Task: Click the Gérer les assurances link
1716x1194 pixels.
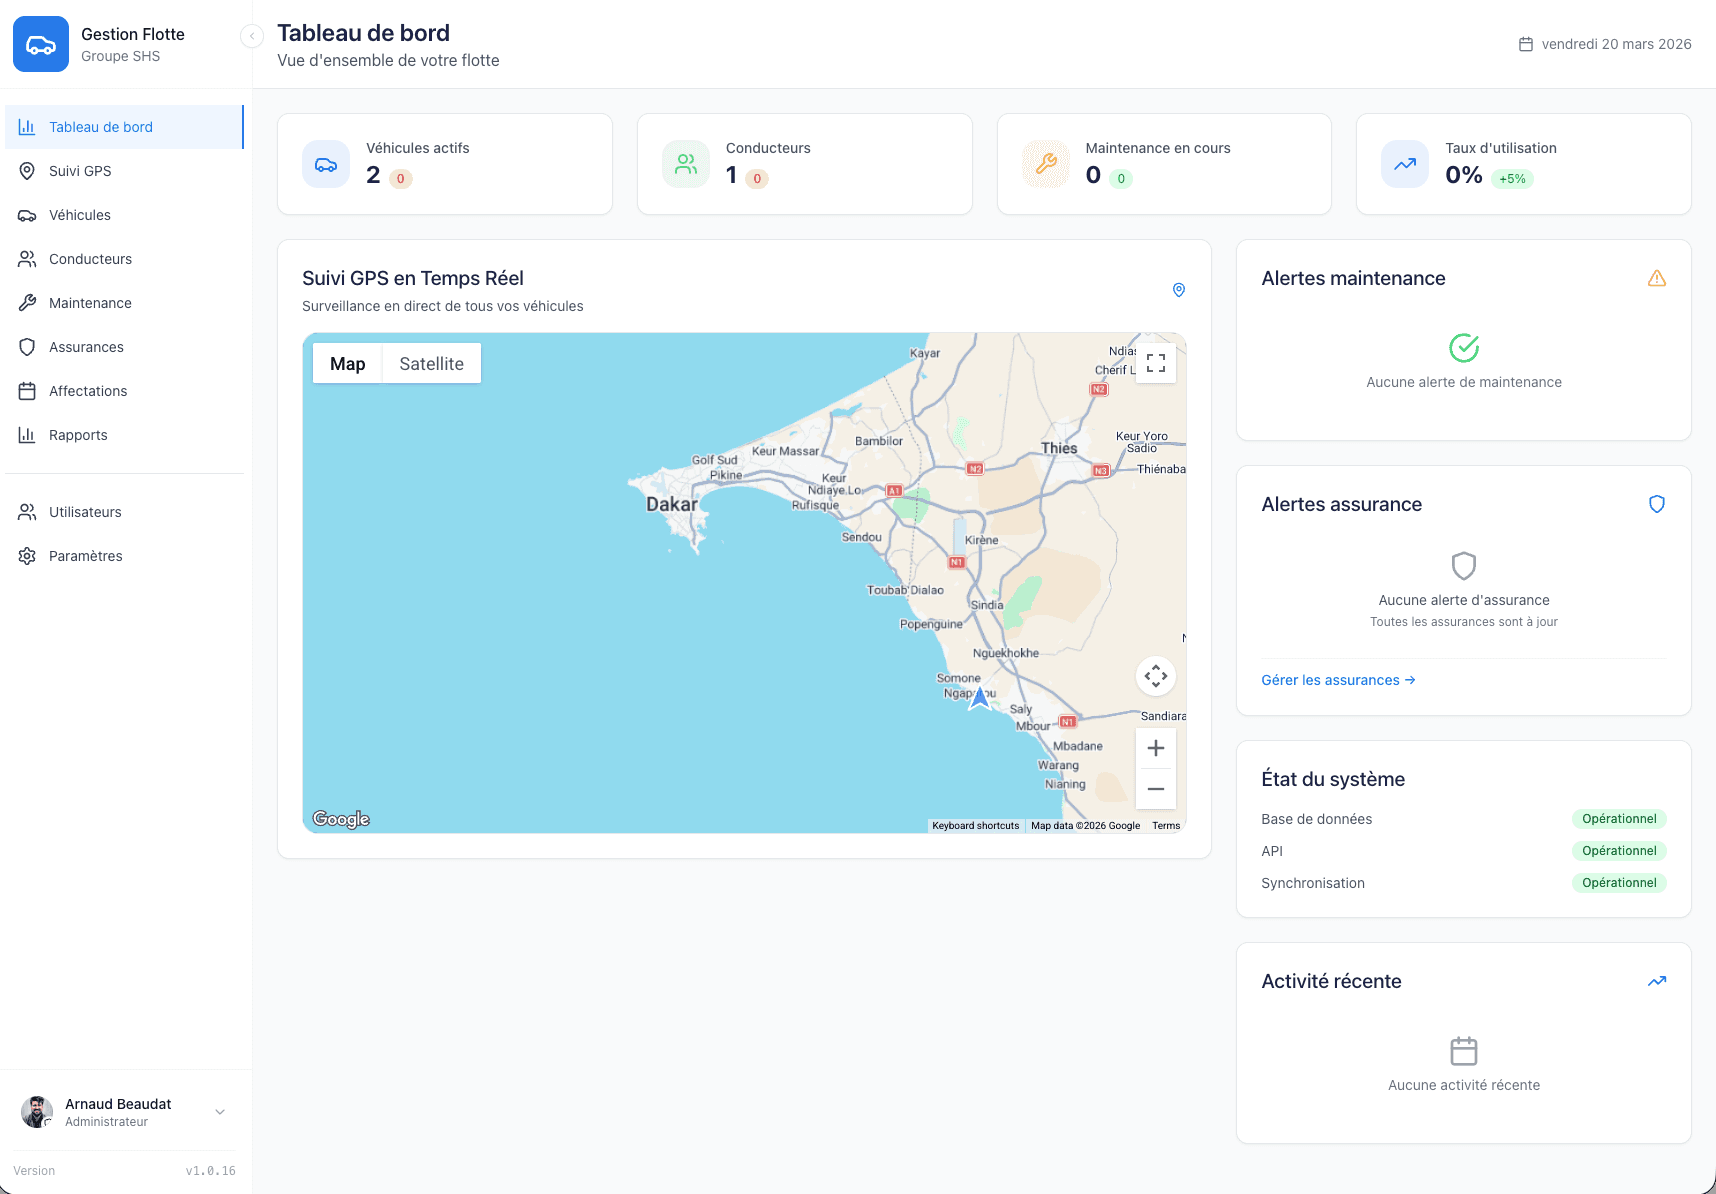Action: pyautogui.click(x=1338, y=680)
